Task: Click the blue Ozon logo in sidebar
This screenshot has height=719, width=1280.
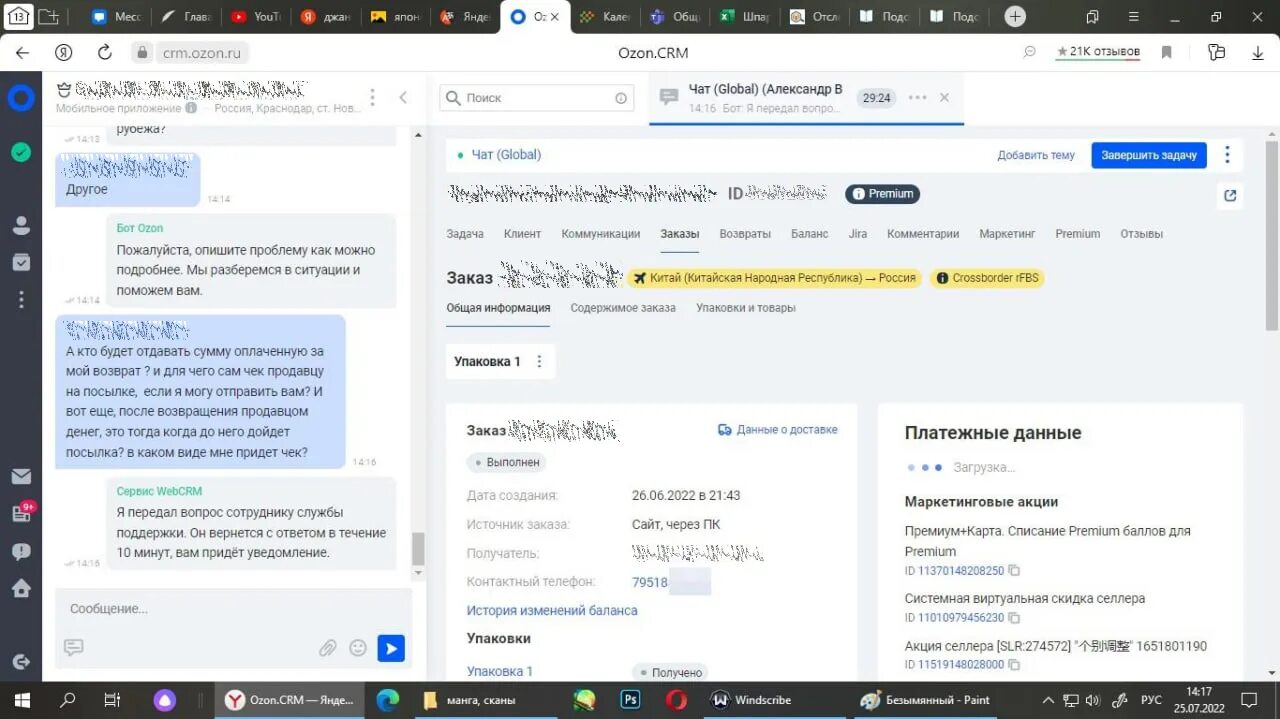Action: tap(21, 97)
